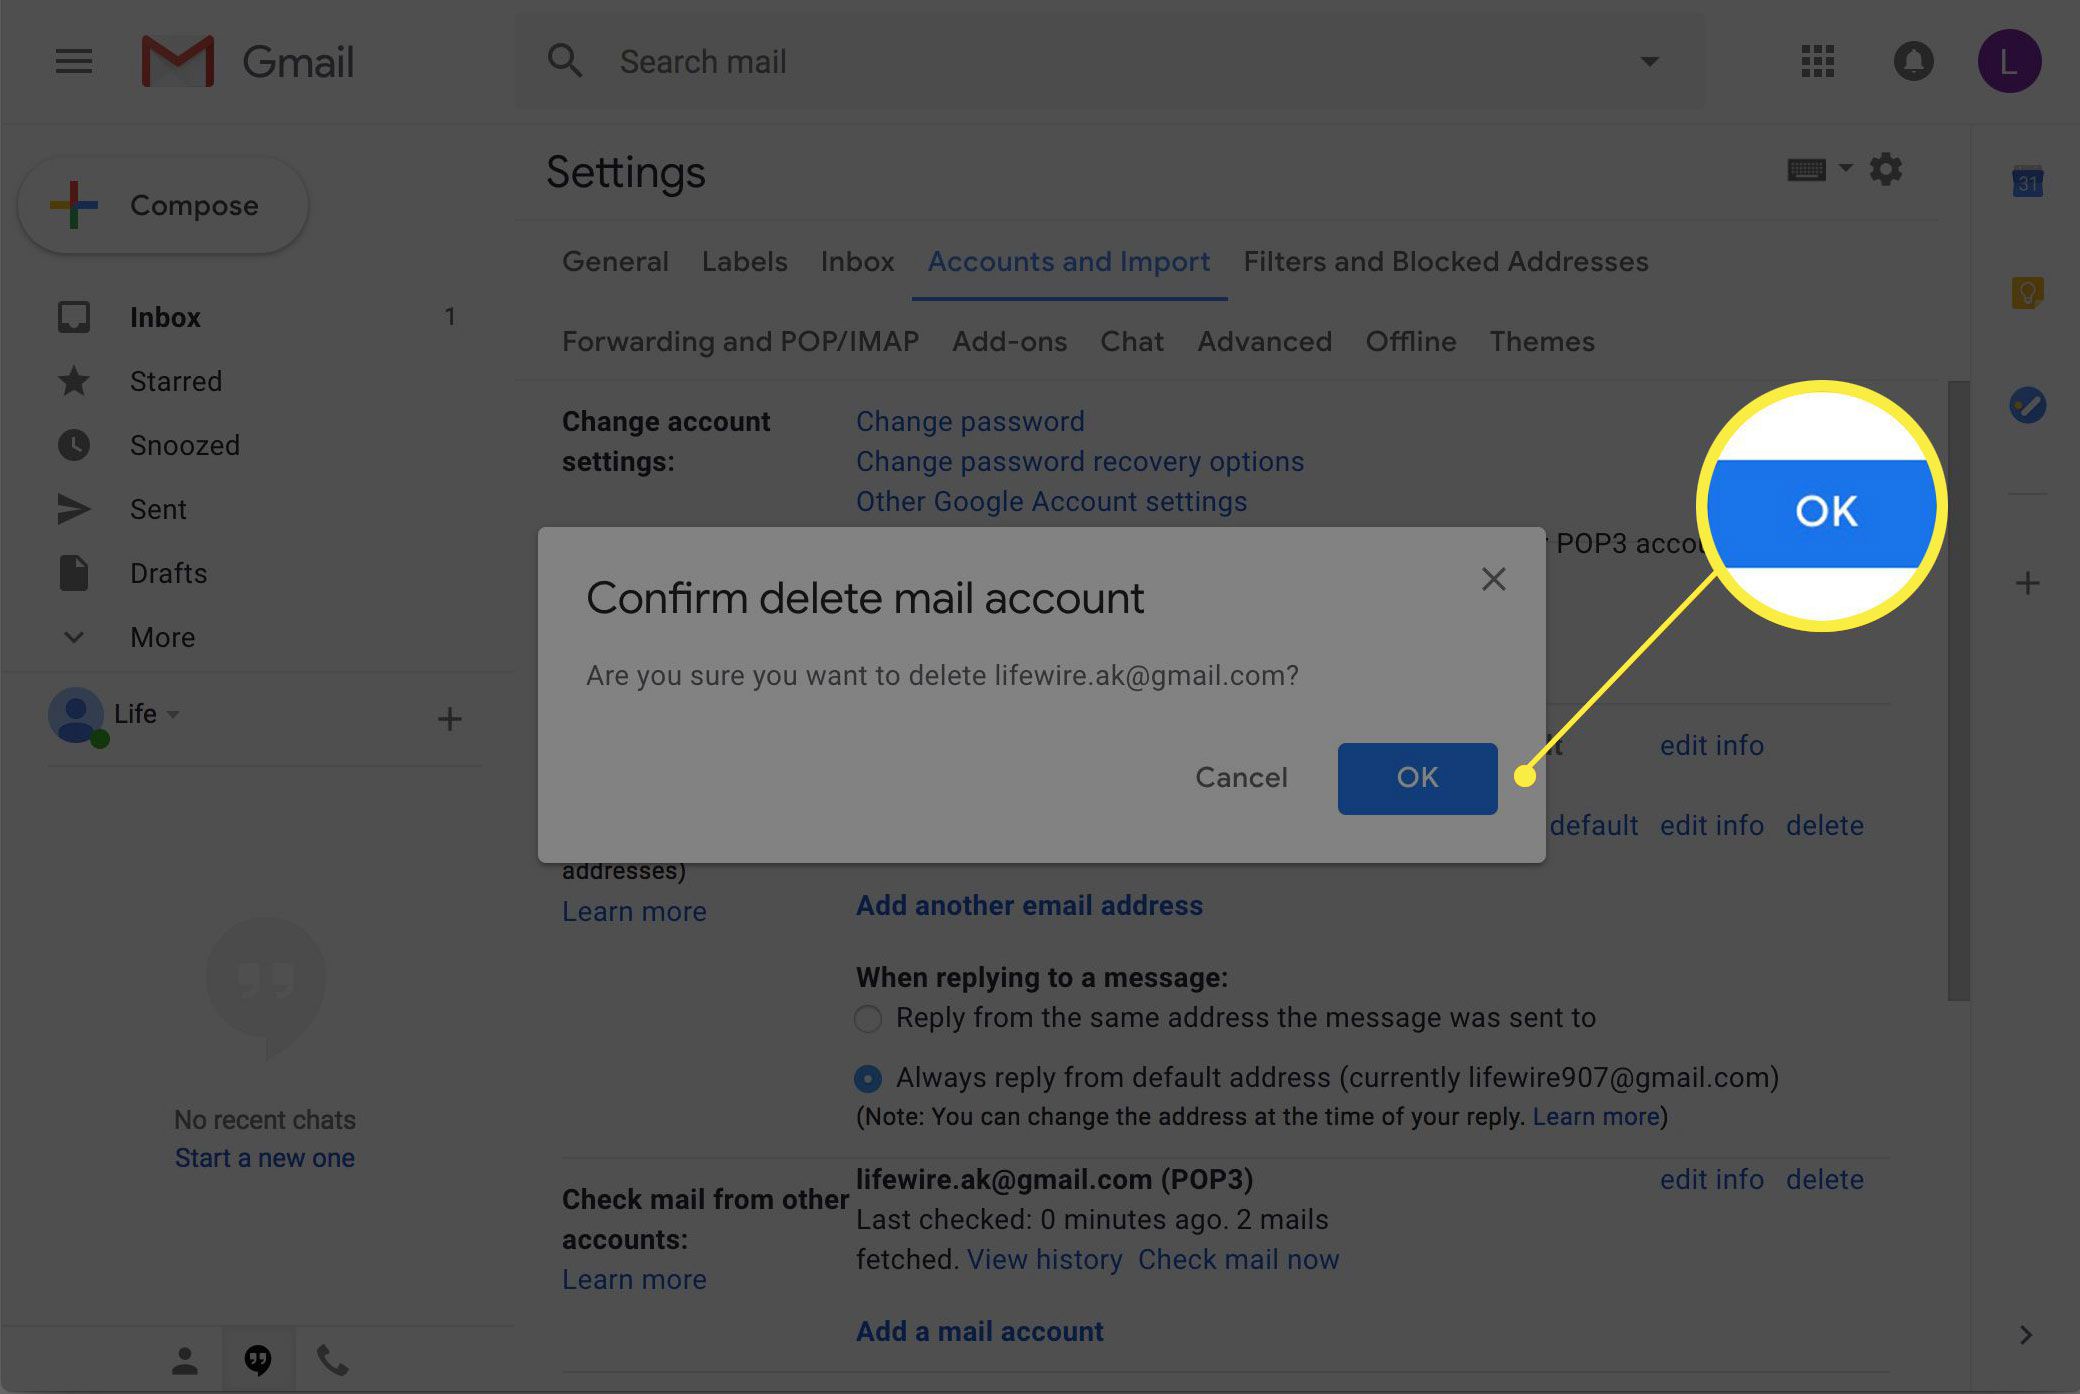
Task: Open Other Google Account settings
Action: coord(1051,502)
